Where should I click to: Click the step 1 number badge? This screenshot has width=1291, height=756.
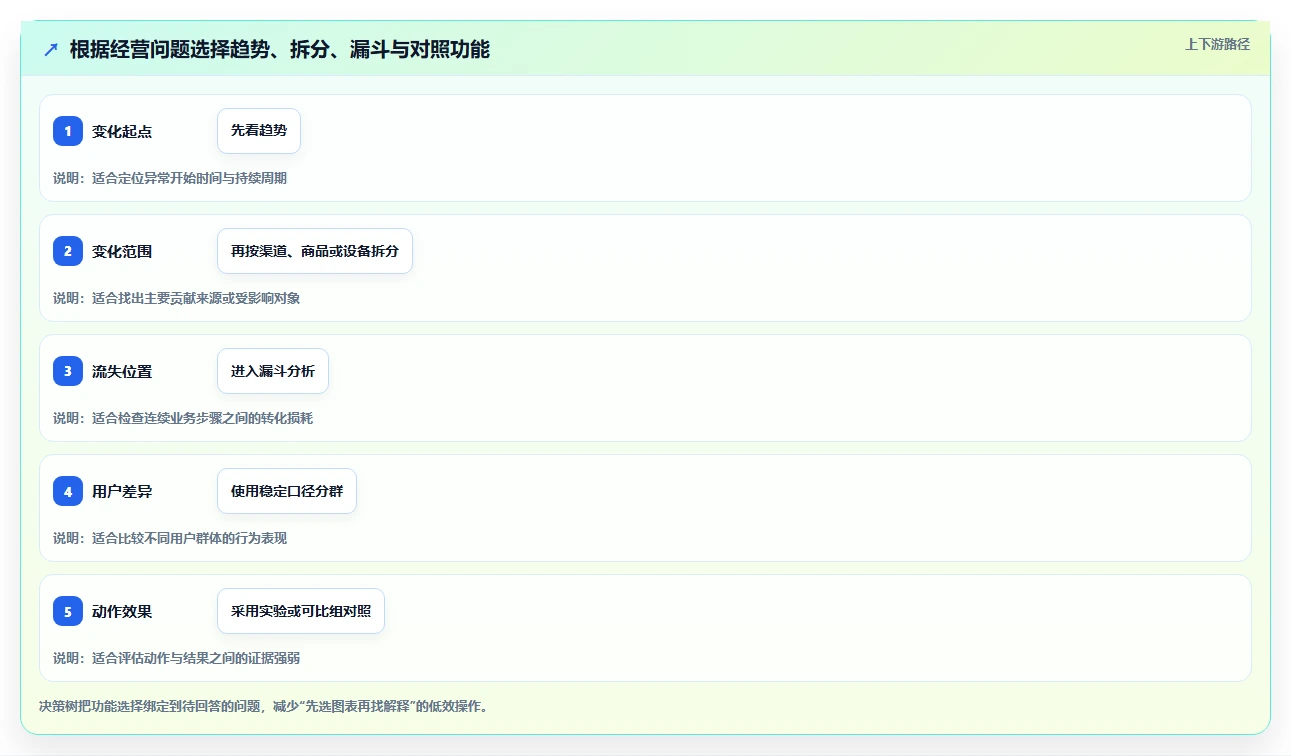(68, 131)
